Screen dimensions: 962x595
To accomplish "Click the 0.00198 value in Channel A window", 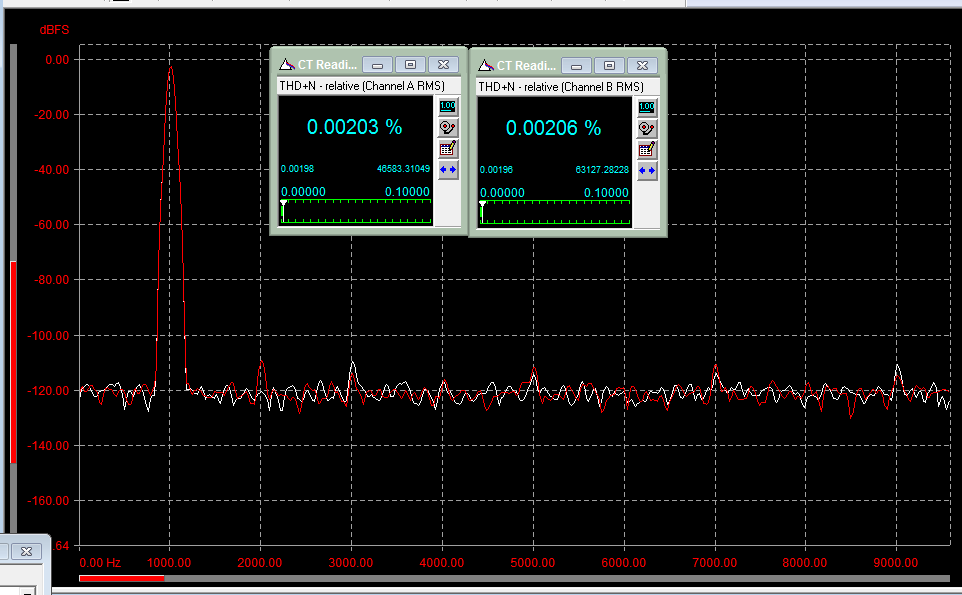I will tap(298, 169).
